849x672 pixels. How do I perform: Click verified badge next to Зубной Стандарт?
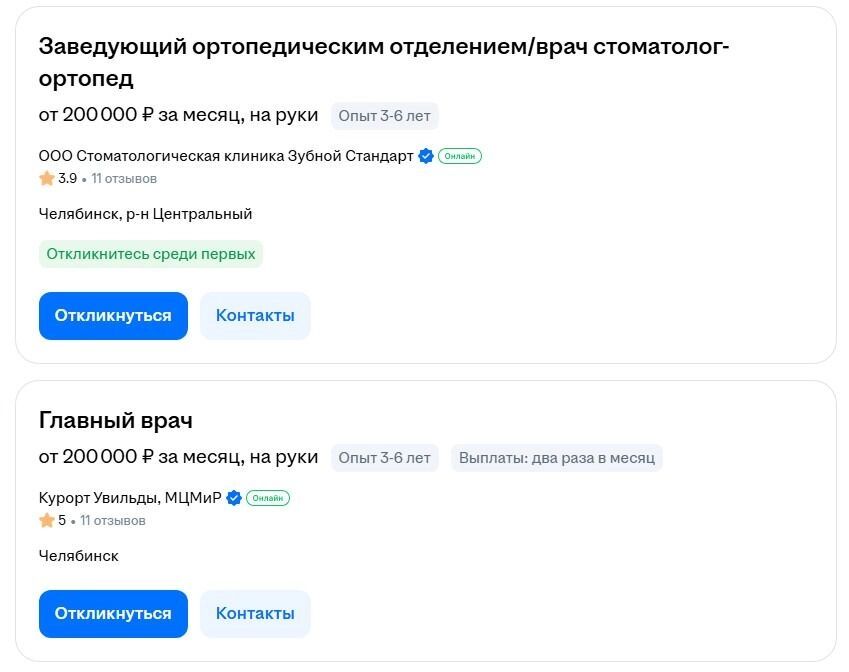tap(426, 156)
